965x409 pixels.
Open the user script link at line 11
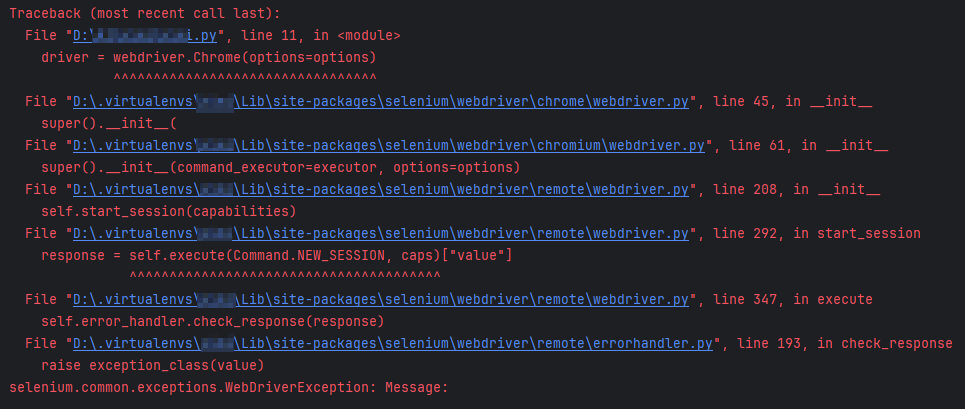click(145, 36)
